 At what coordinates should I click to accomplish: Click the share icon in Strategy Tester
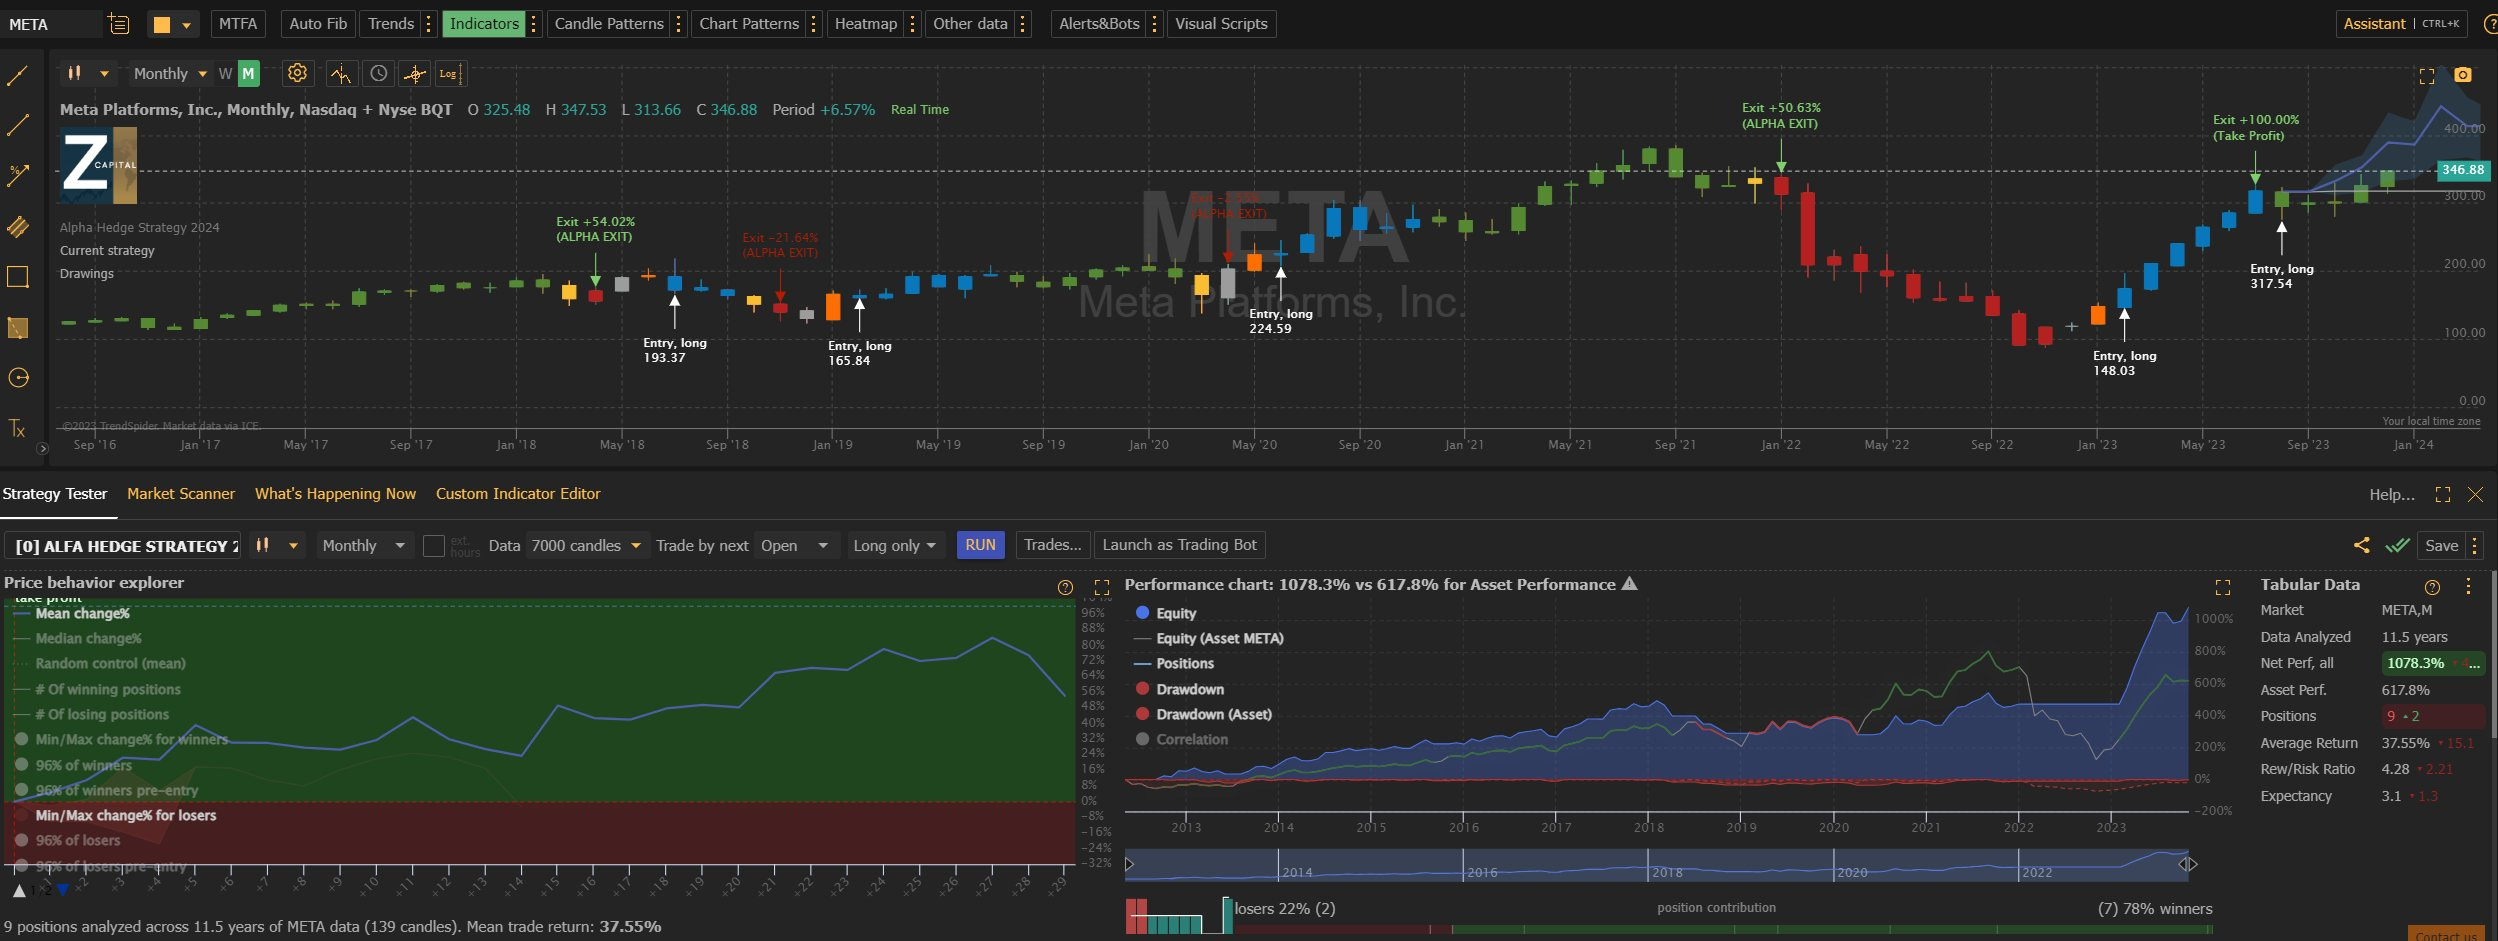pyautogui.click(x=2362, y=545)
